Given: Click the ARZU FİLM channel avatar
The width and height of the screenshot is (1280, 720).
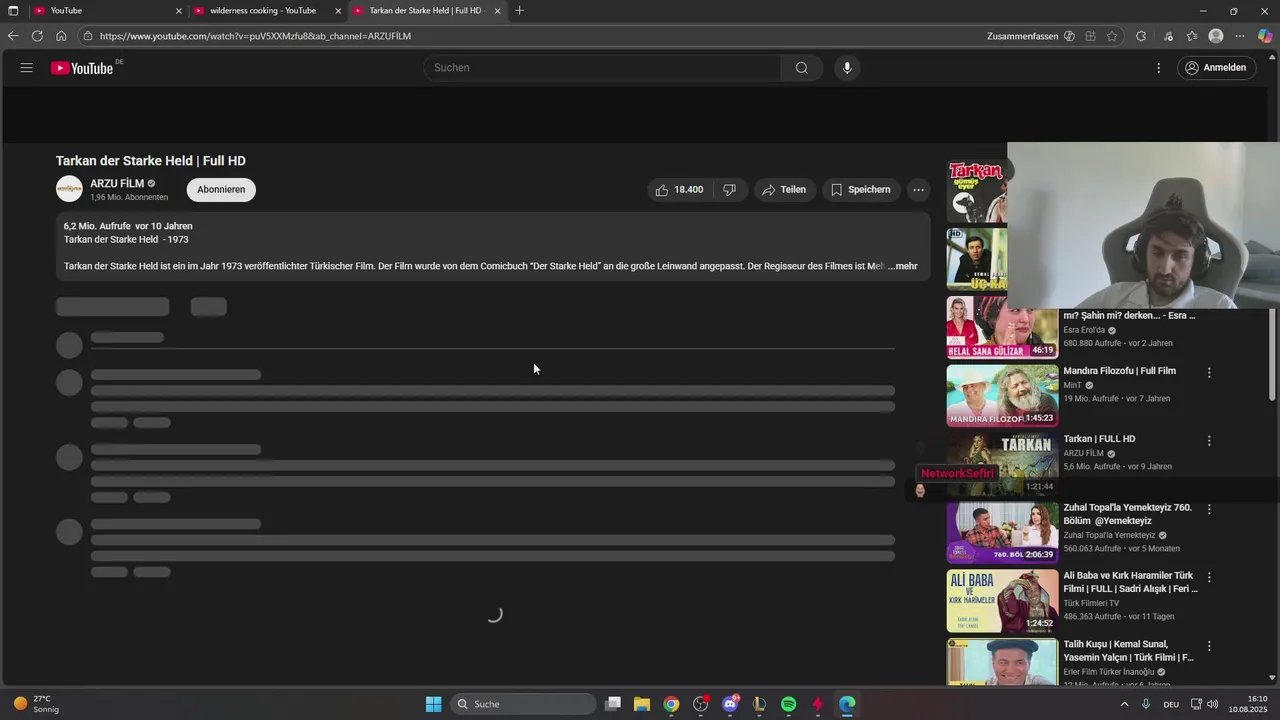Looking at the screenshot, I should click(69, 189).
